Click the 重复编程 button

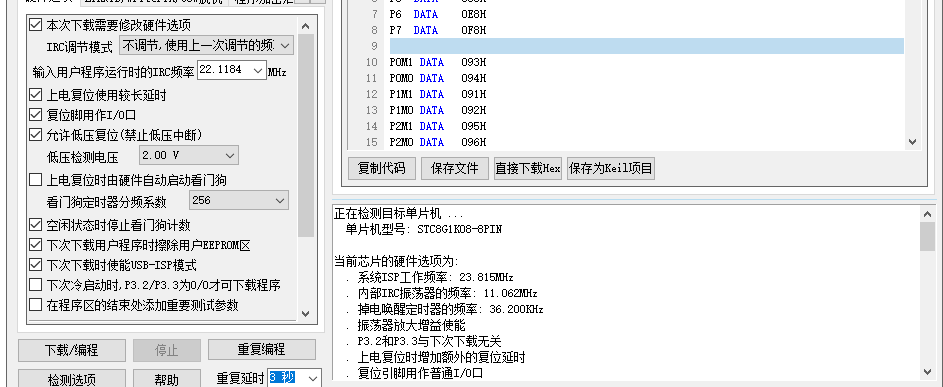[x=262, y=350]
